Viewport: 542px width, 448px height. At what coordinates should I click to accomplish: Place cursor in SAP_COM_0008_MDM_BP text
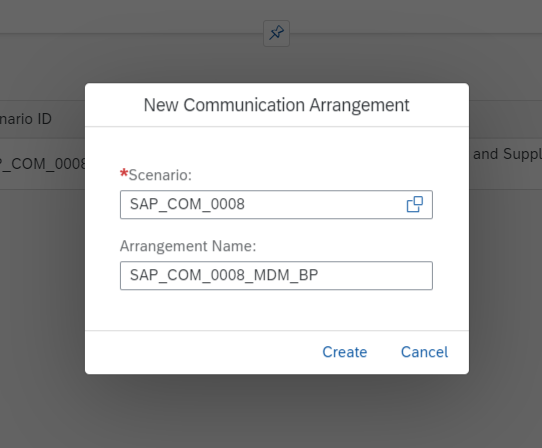(x=224, y=276)
